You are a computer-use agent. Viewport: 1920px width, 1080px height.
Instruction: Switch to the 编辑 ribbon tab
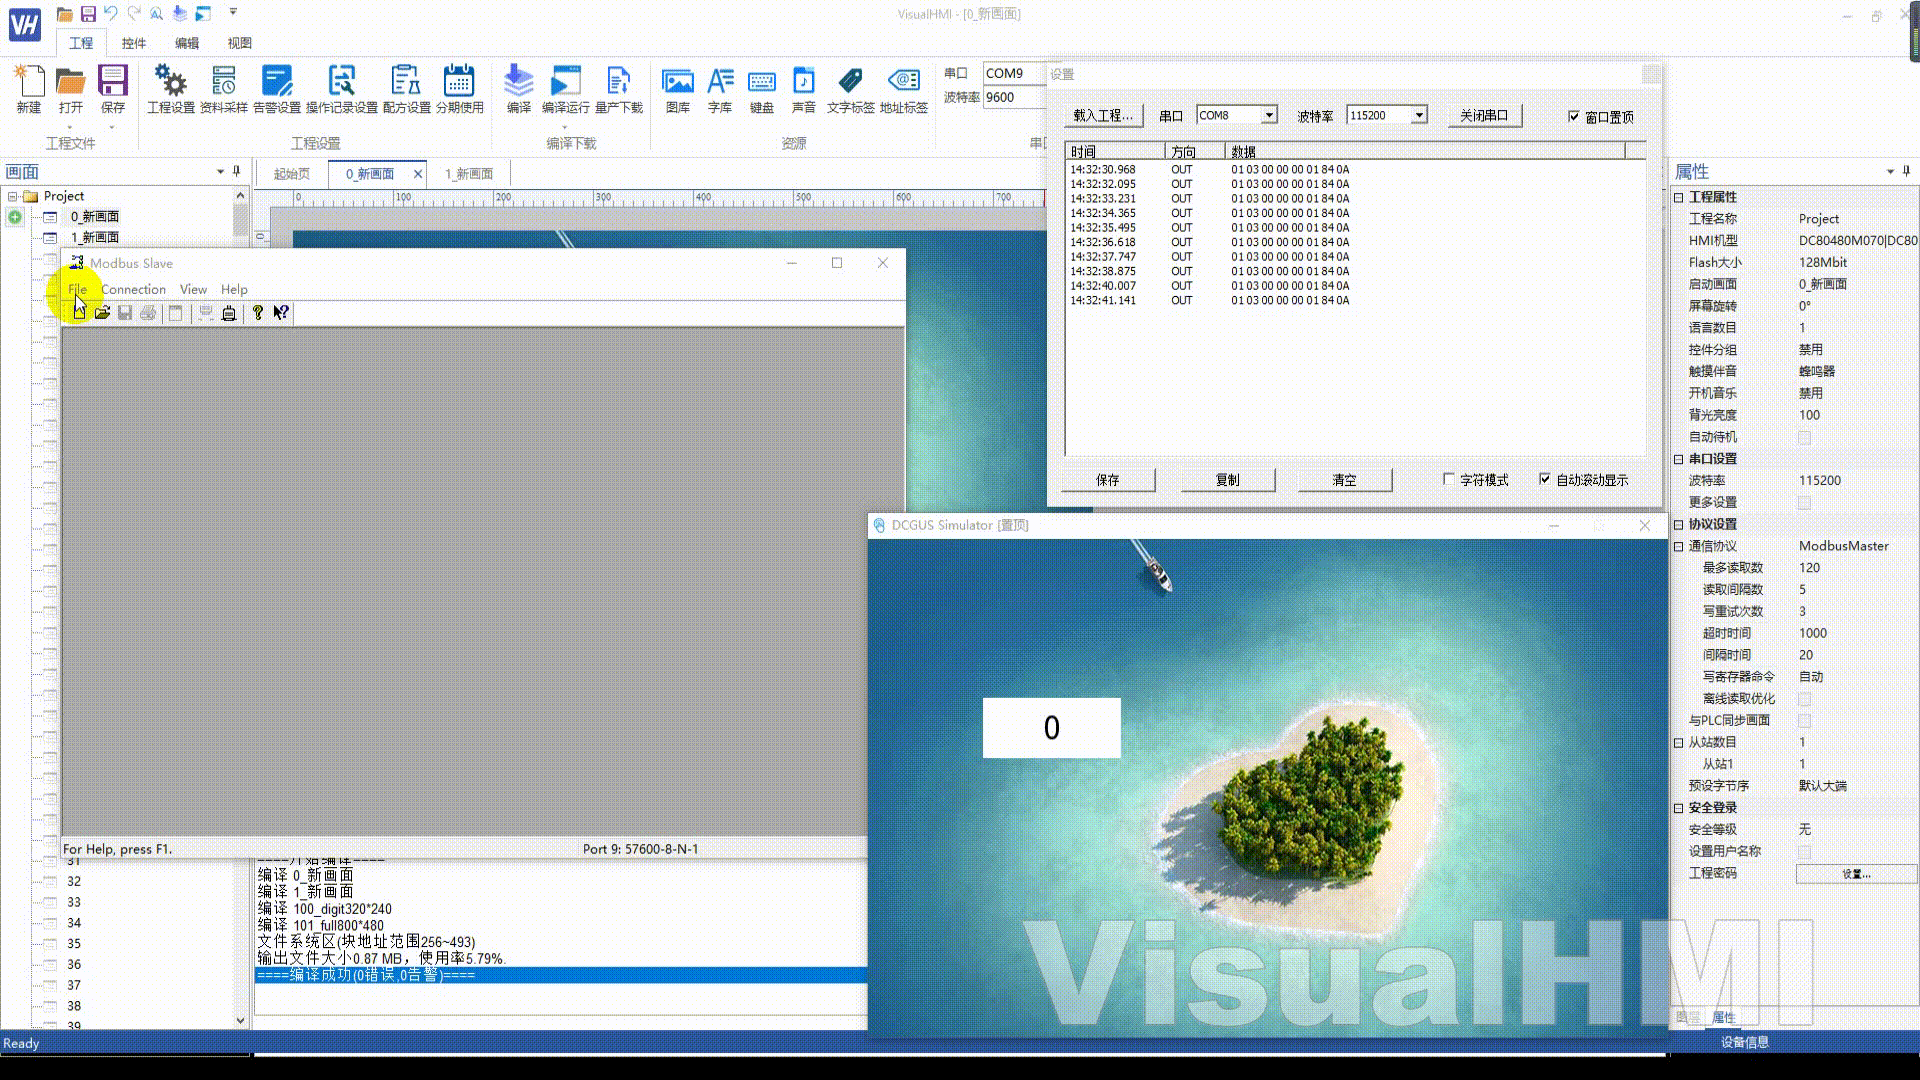coord(186,43)
